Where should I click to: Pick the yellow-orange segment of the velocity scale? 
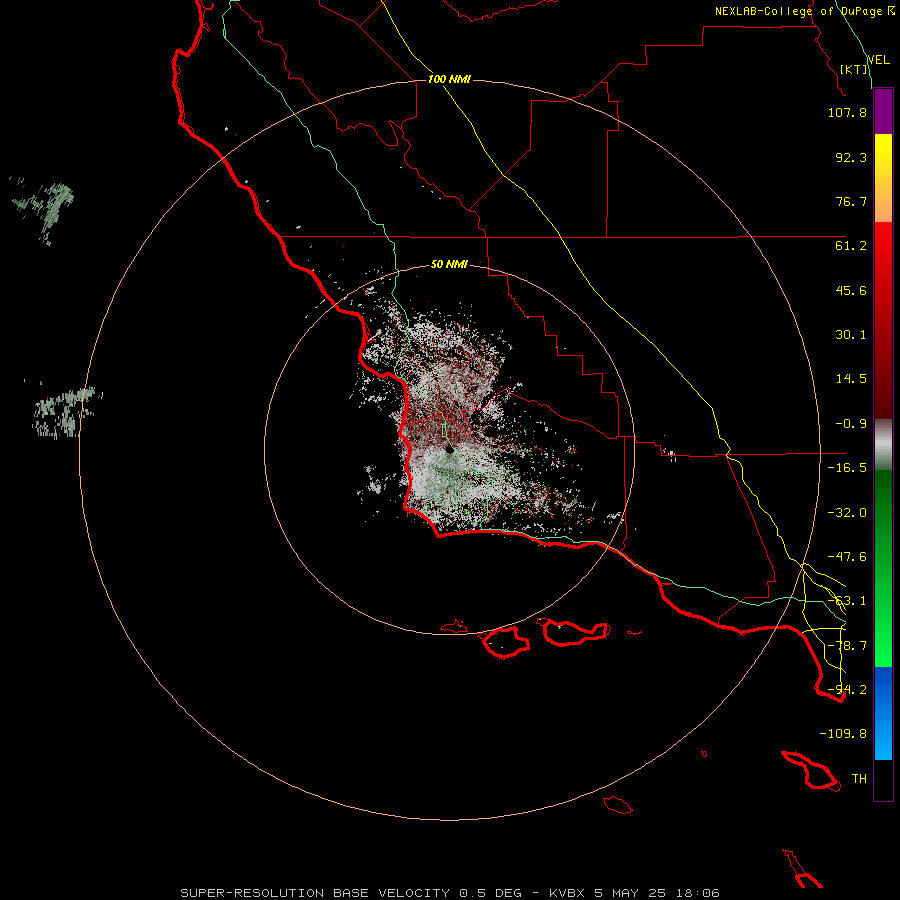pyautogui.click(x=883, y=178)
